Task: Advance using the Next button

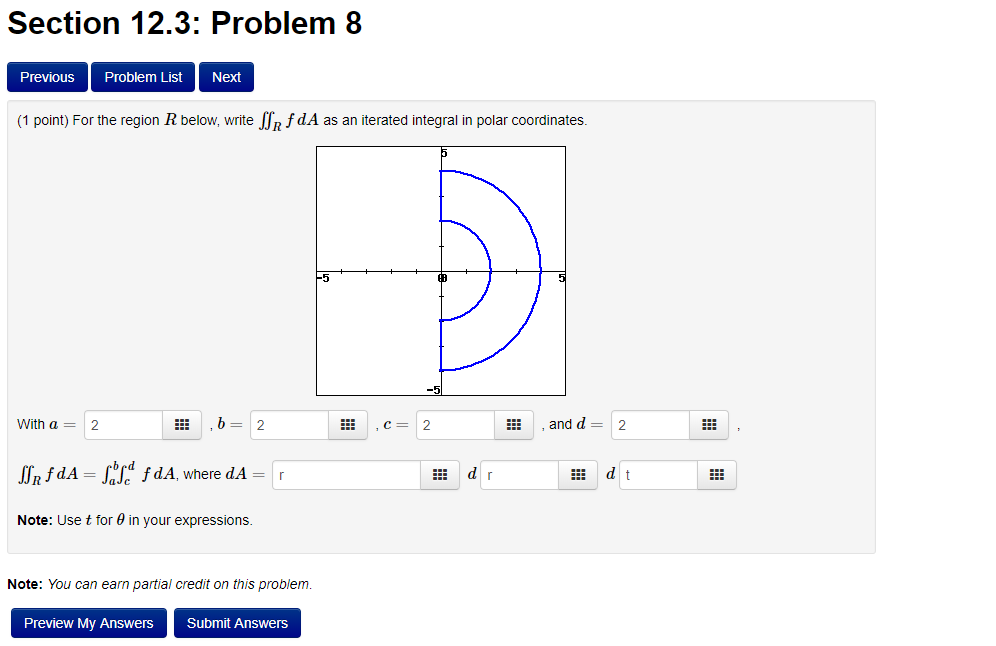Action: pyautogui.click(x=226, y=76)
